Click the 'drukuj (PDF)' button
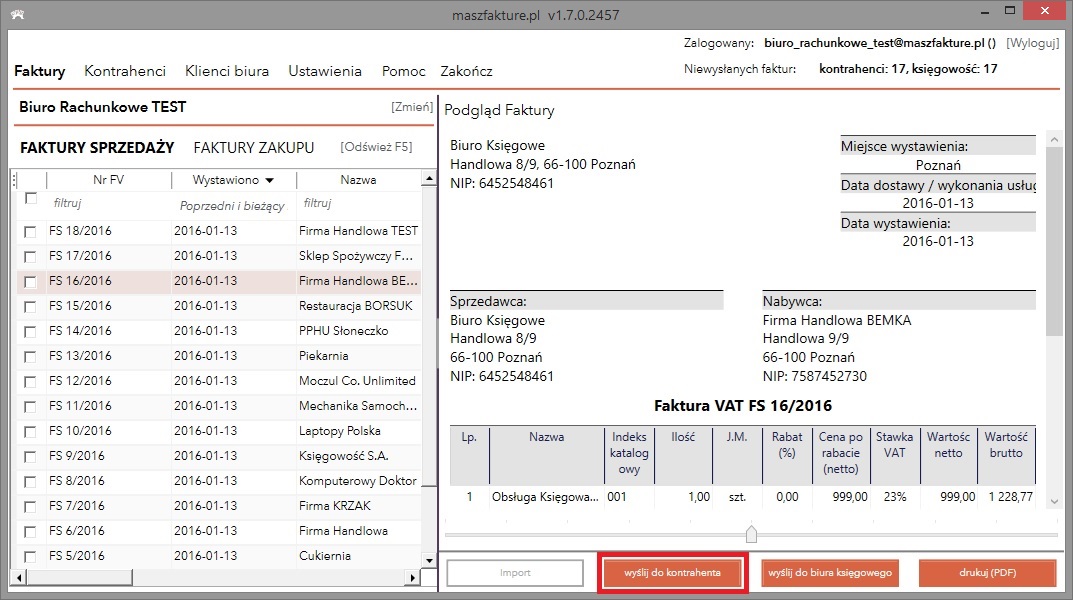 click(987, 573)
